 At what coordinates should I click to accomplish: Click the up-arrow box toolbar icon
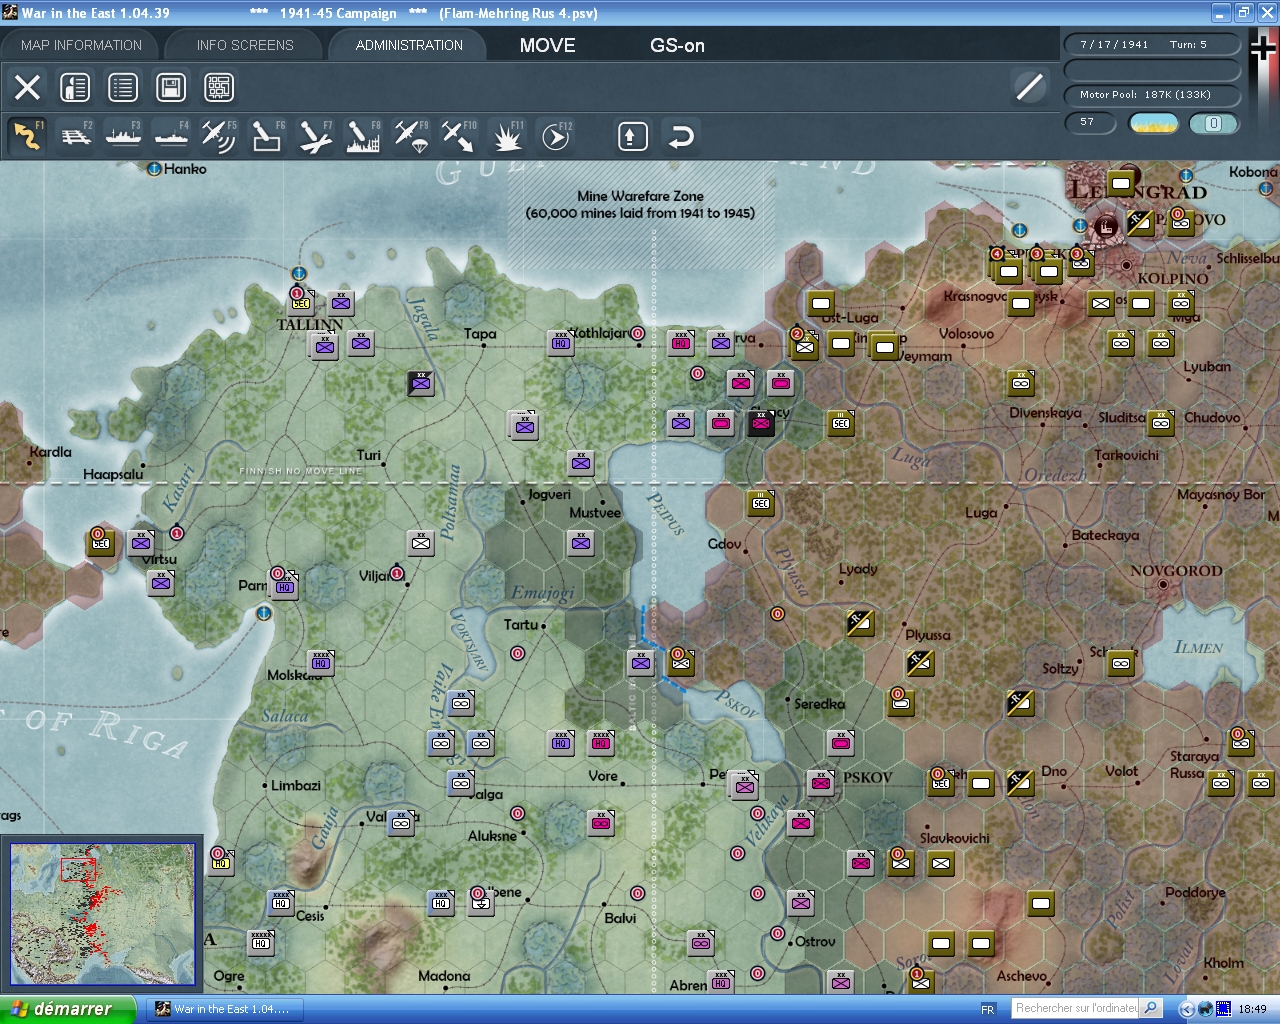632,136
